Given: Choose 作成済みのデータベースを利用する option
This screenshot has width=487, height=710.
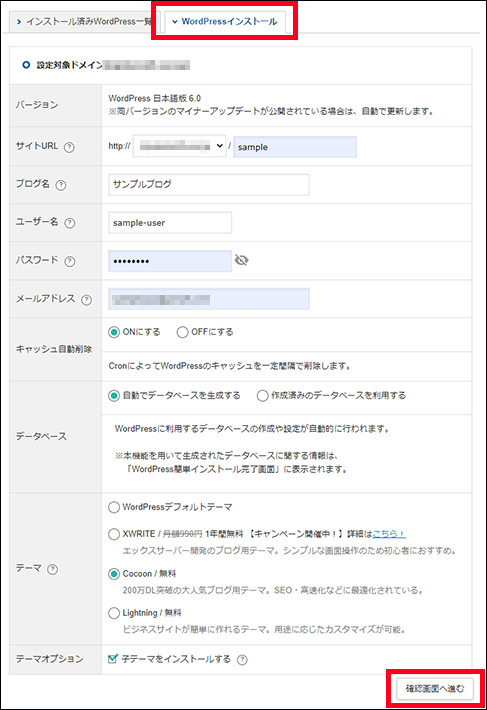Looking at the screenshot, I should click(263, 396).
